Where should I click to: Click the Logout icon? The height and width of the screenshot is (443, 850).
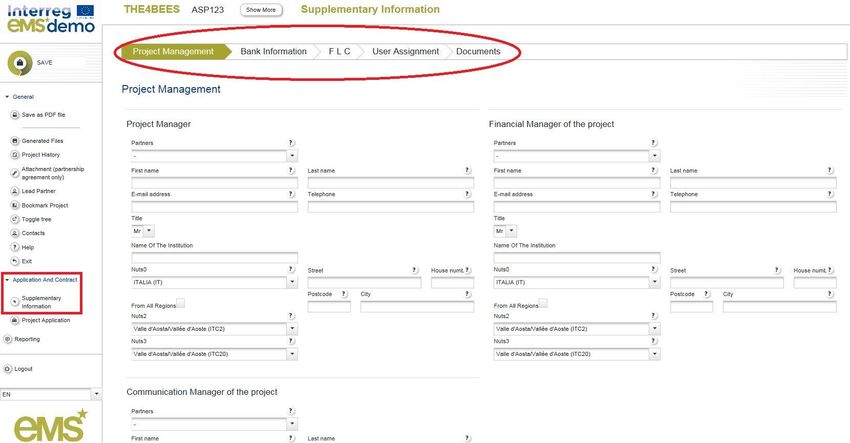coord(8,369)
